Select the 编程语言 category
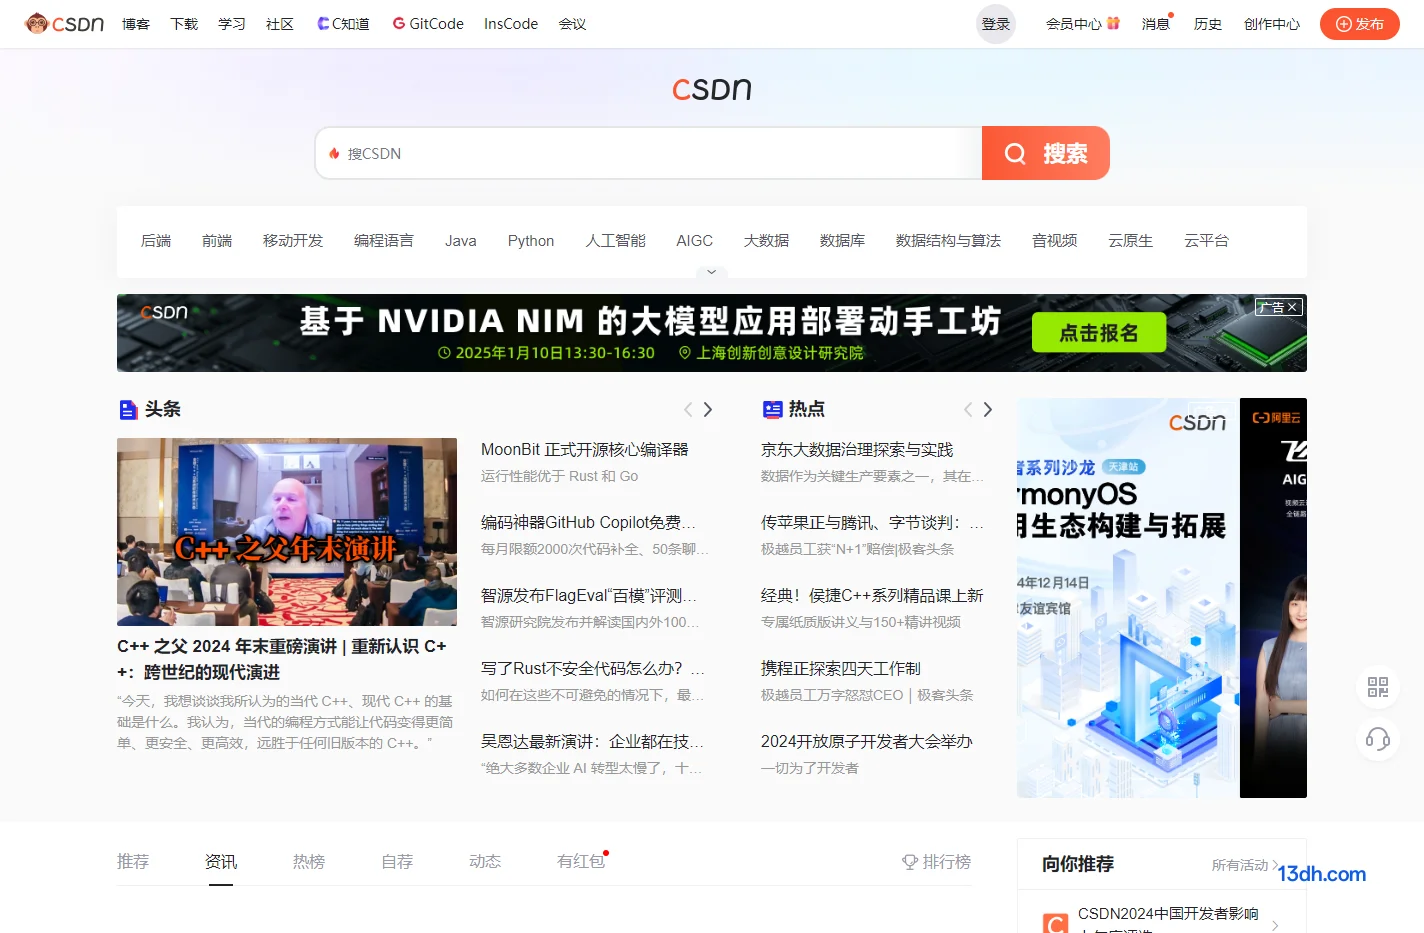The image size is (1424, 933). coord(384,241)
